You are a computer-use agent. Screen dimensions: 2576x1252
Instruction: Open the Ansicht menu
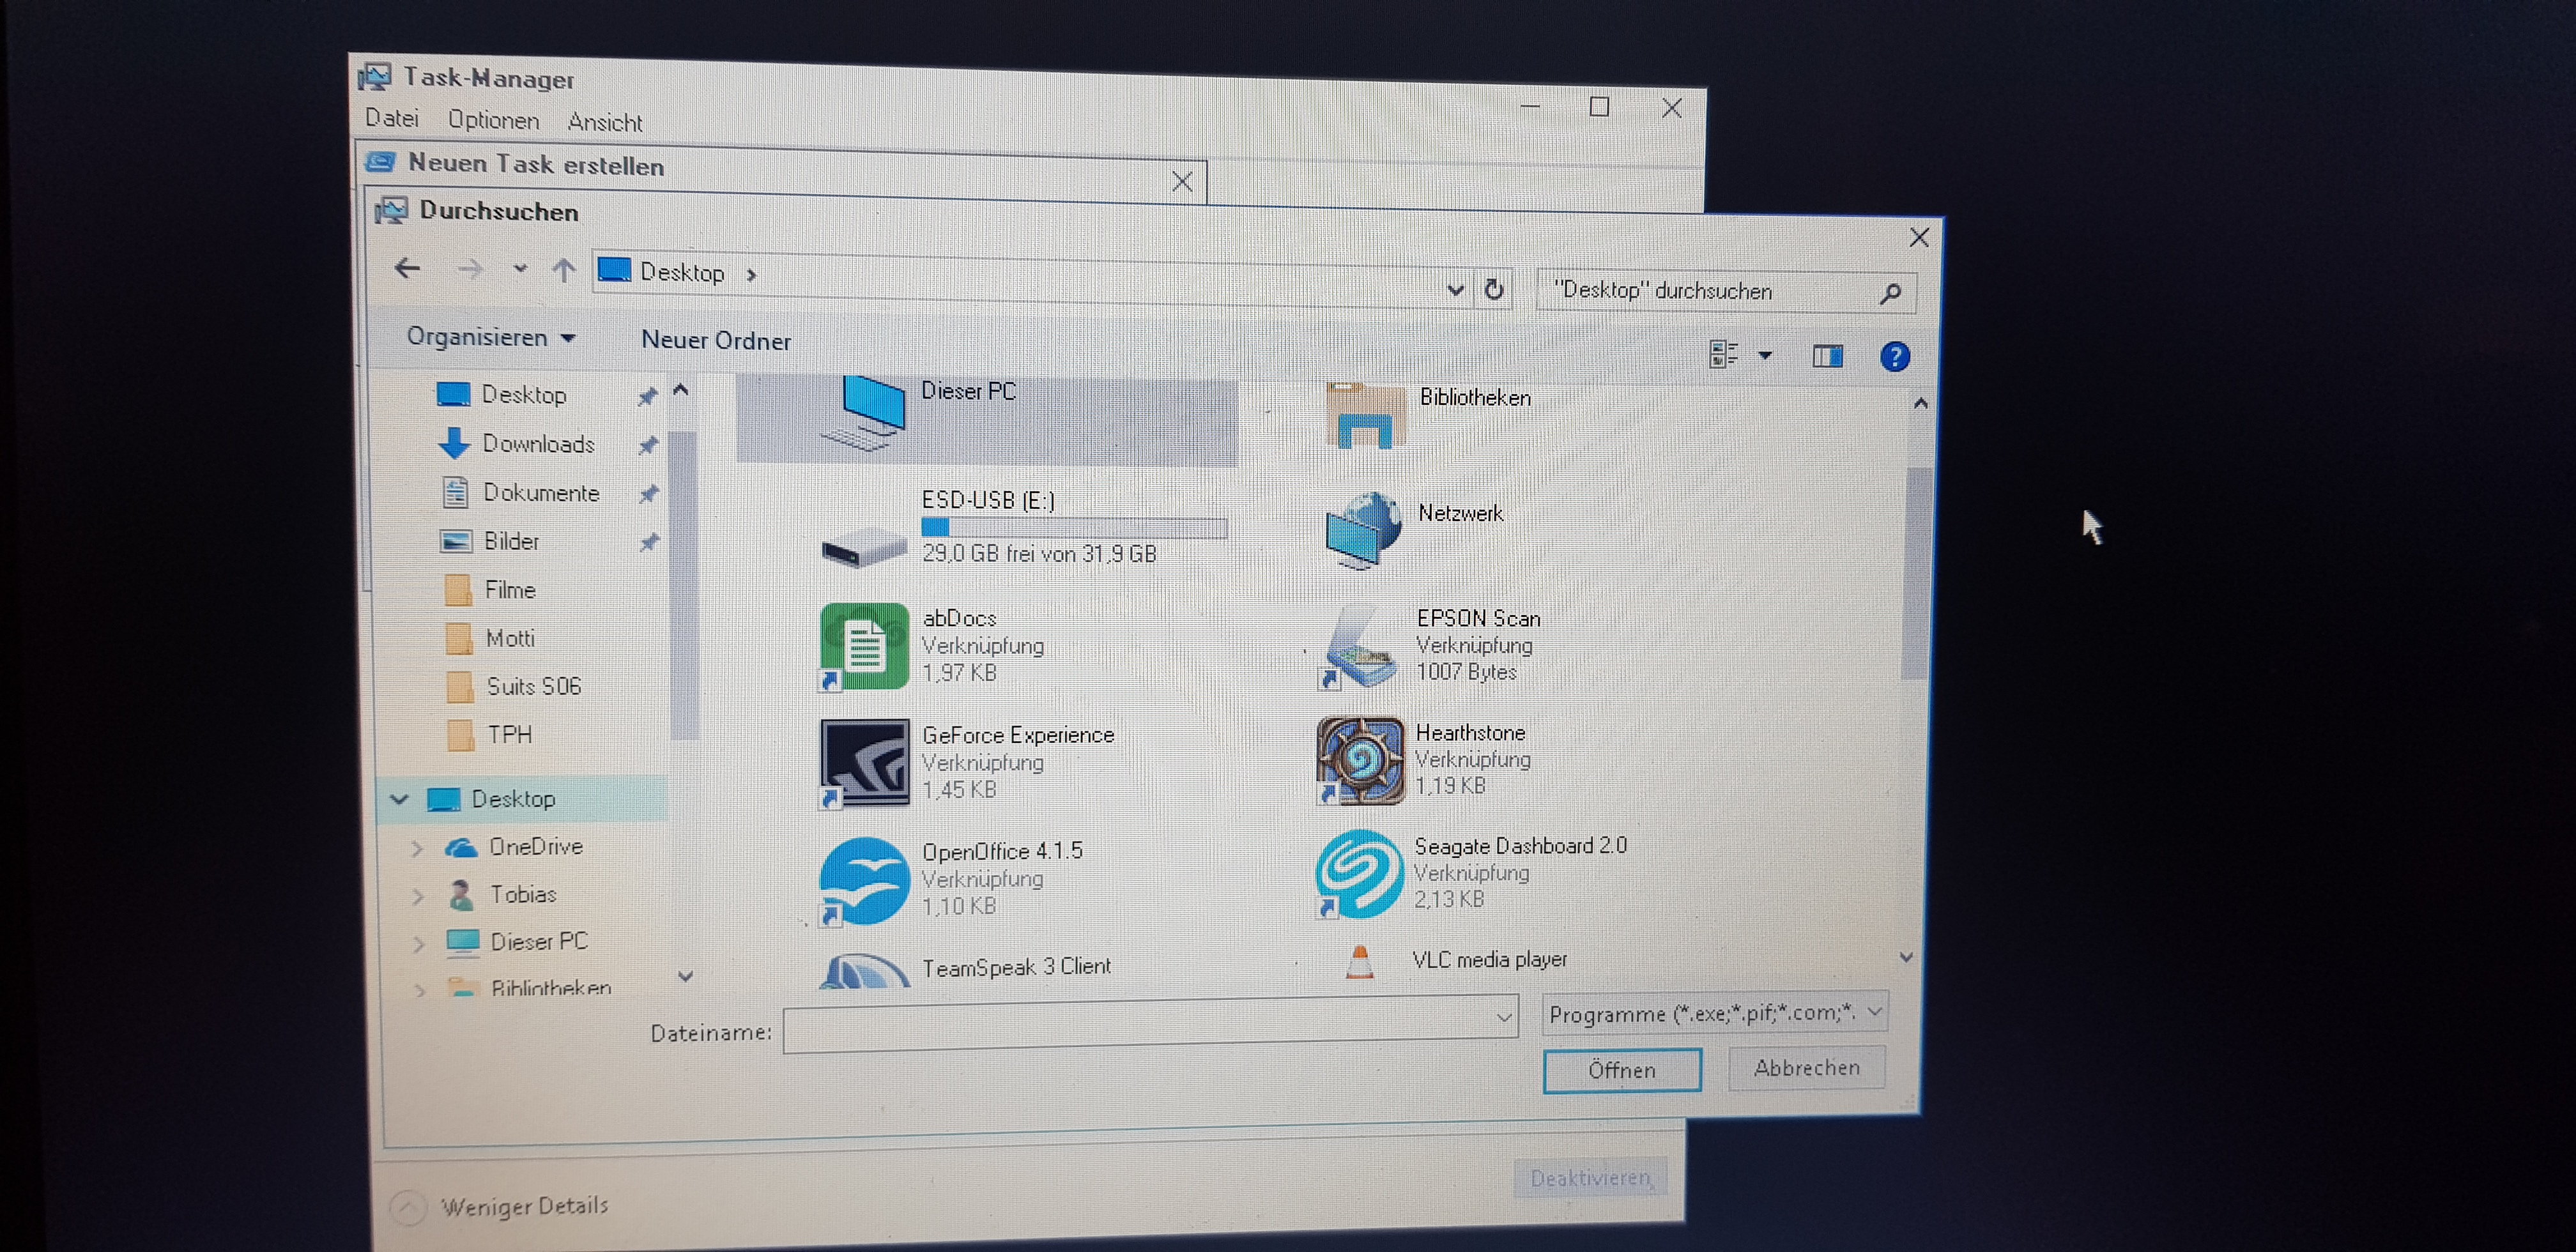604,122
